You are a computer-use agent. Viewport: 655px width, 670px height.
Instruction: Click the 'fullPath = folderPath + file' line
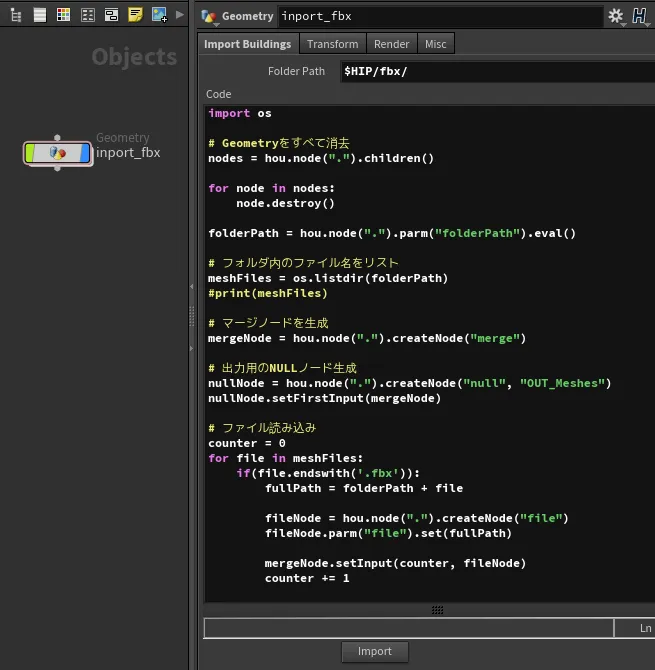coord(364,488)
